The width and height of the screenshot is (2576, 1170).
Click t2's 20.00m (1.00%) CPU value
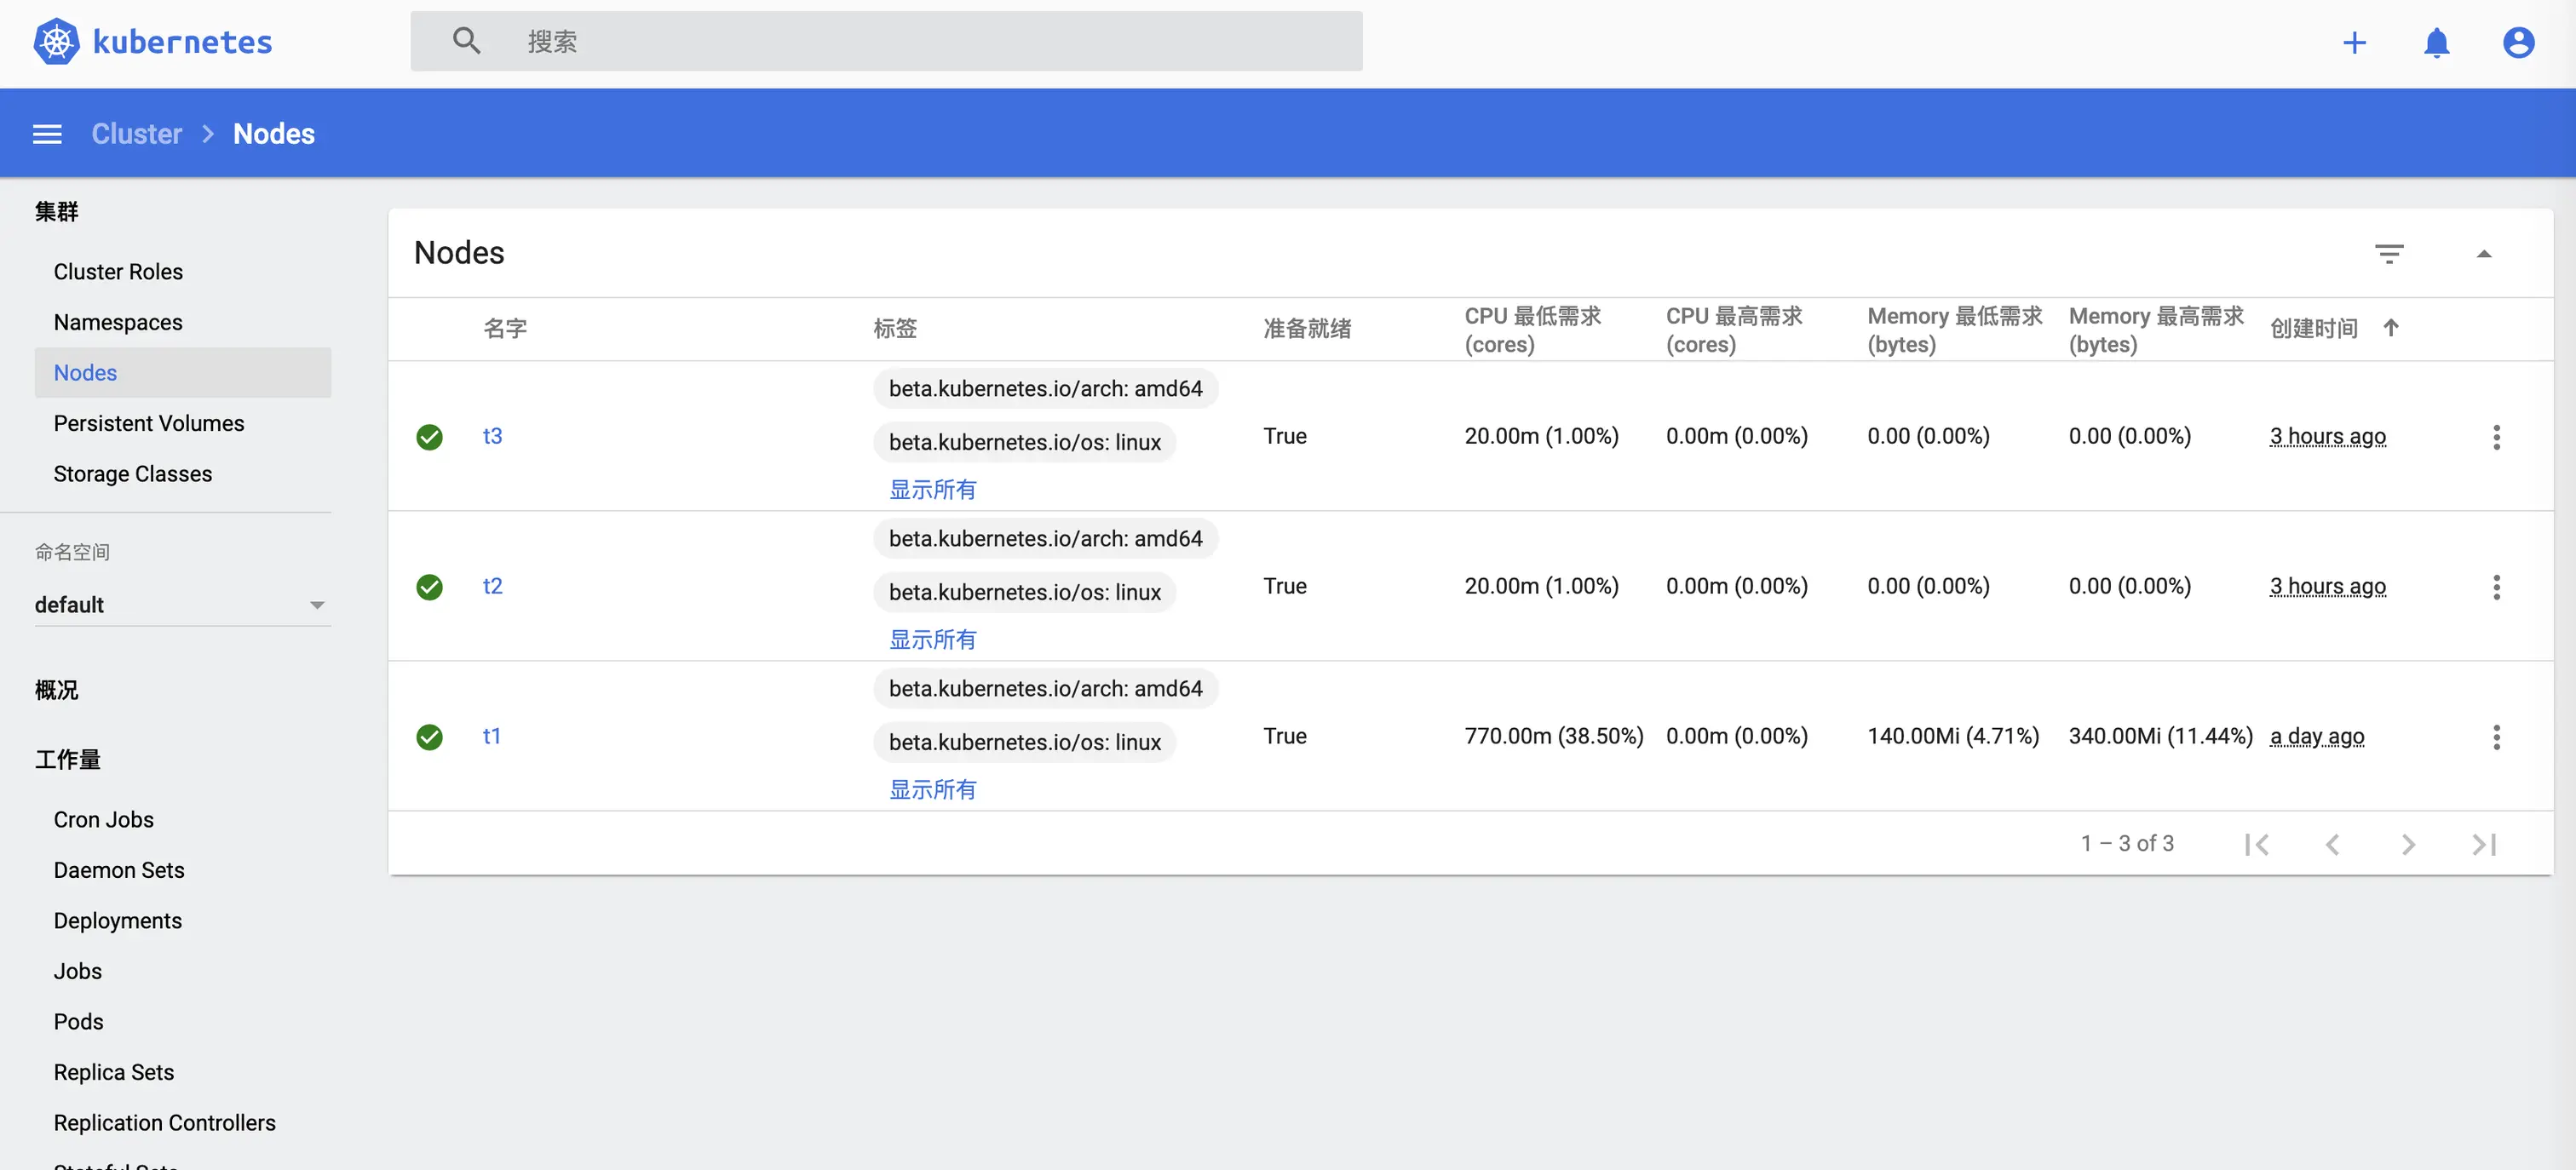1541,586
